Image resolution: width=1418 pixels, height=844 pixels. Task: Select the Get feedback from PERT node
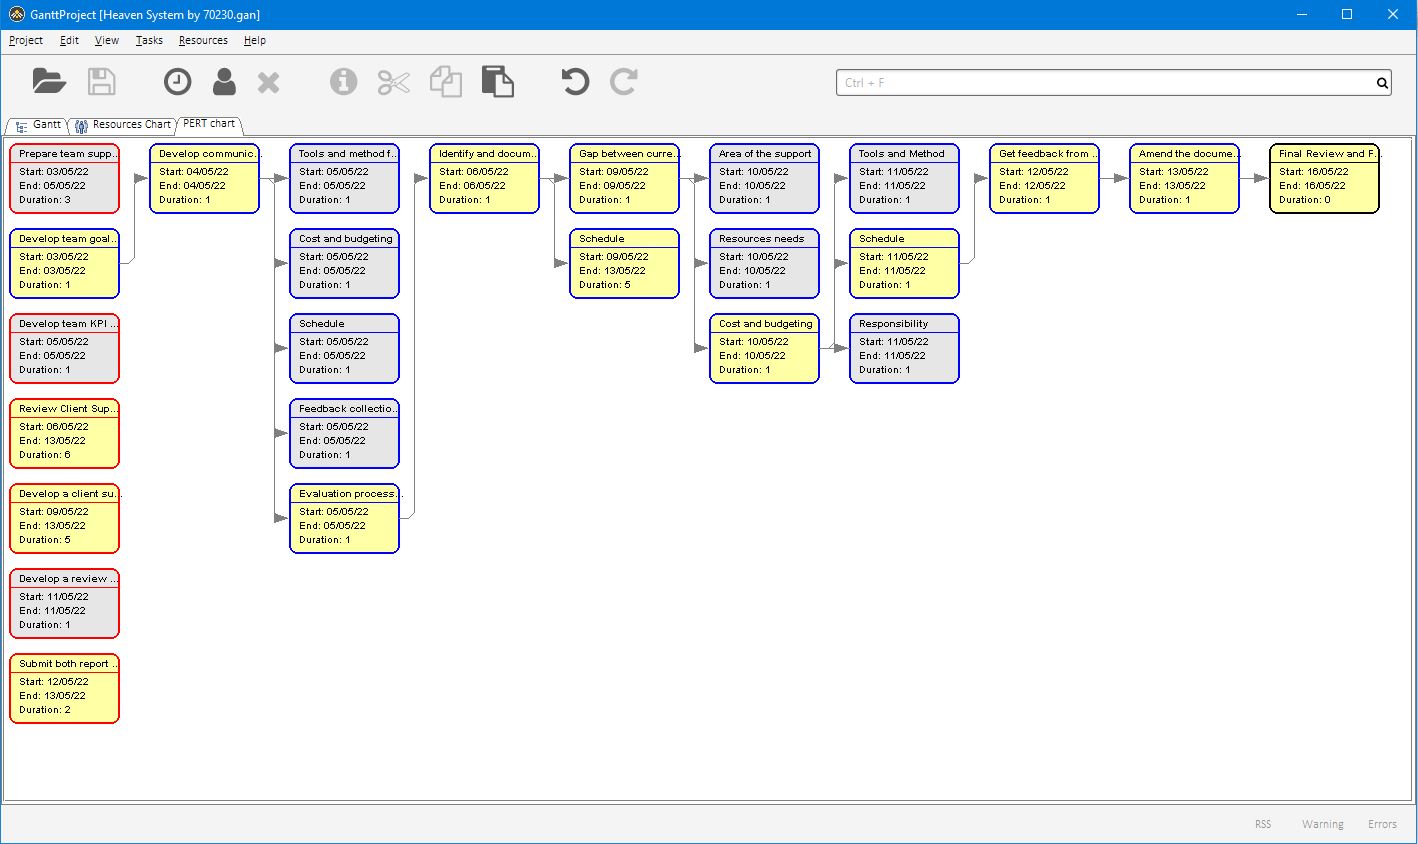[1044, 178]
